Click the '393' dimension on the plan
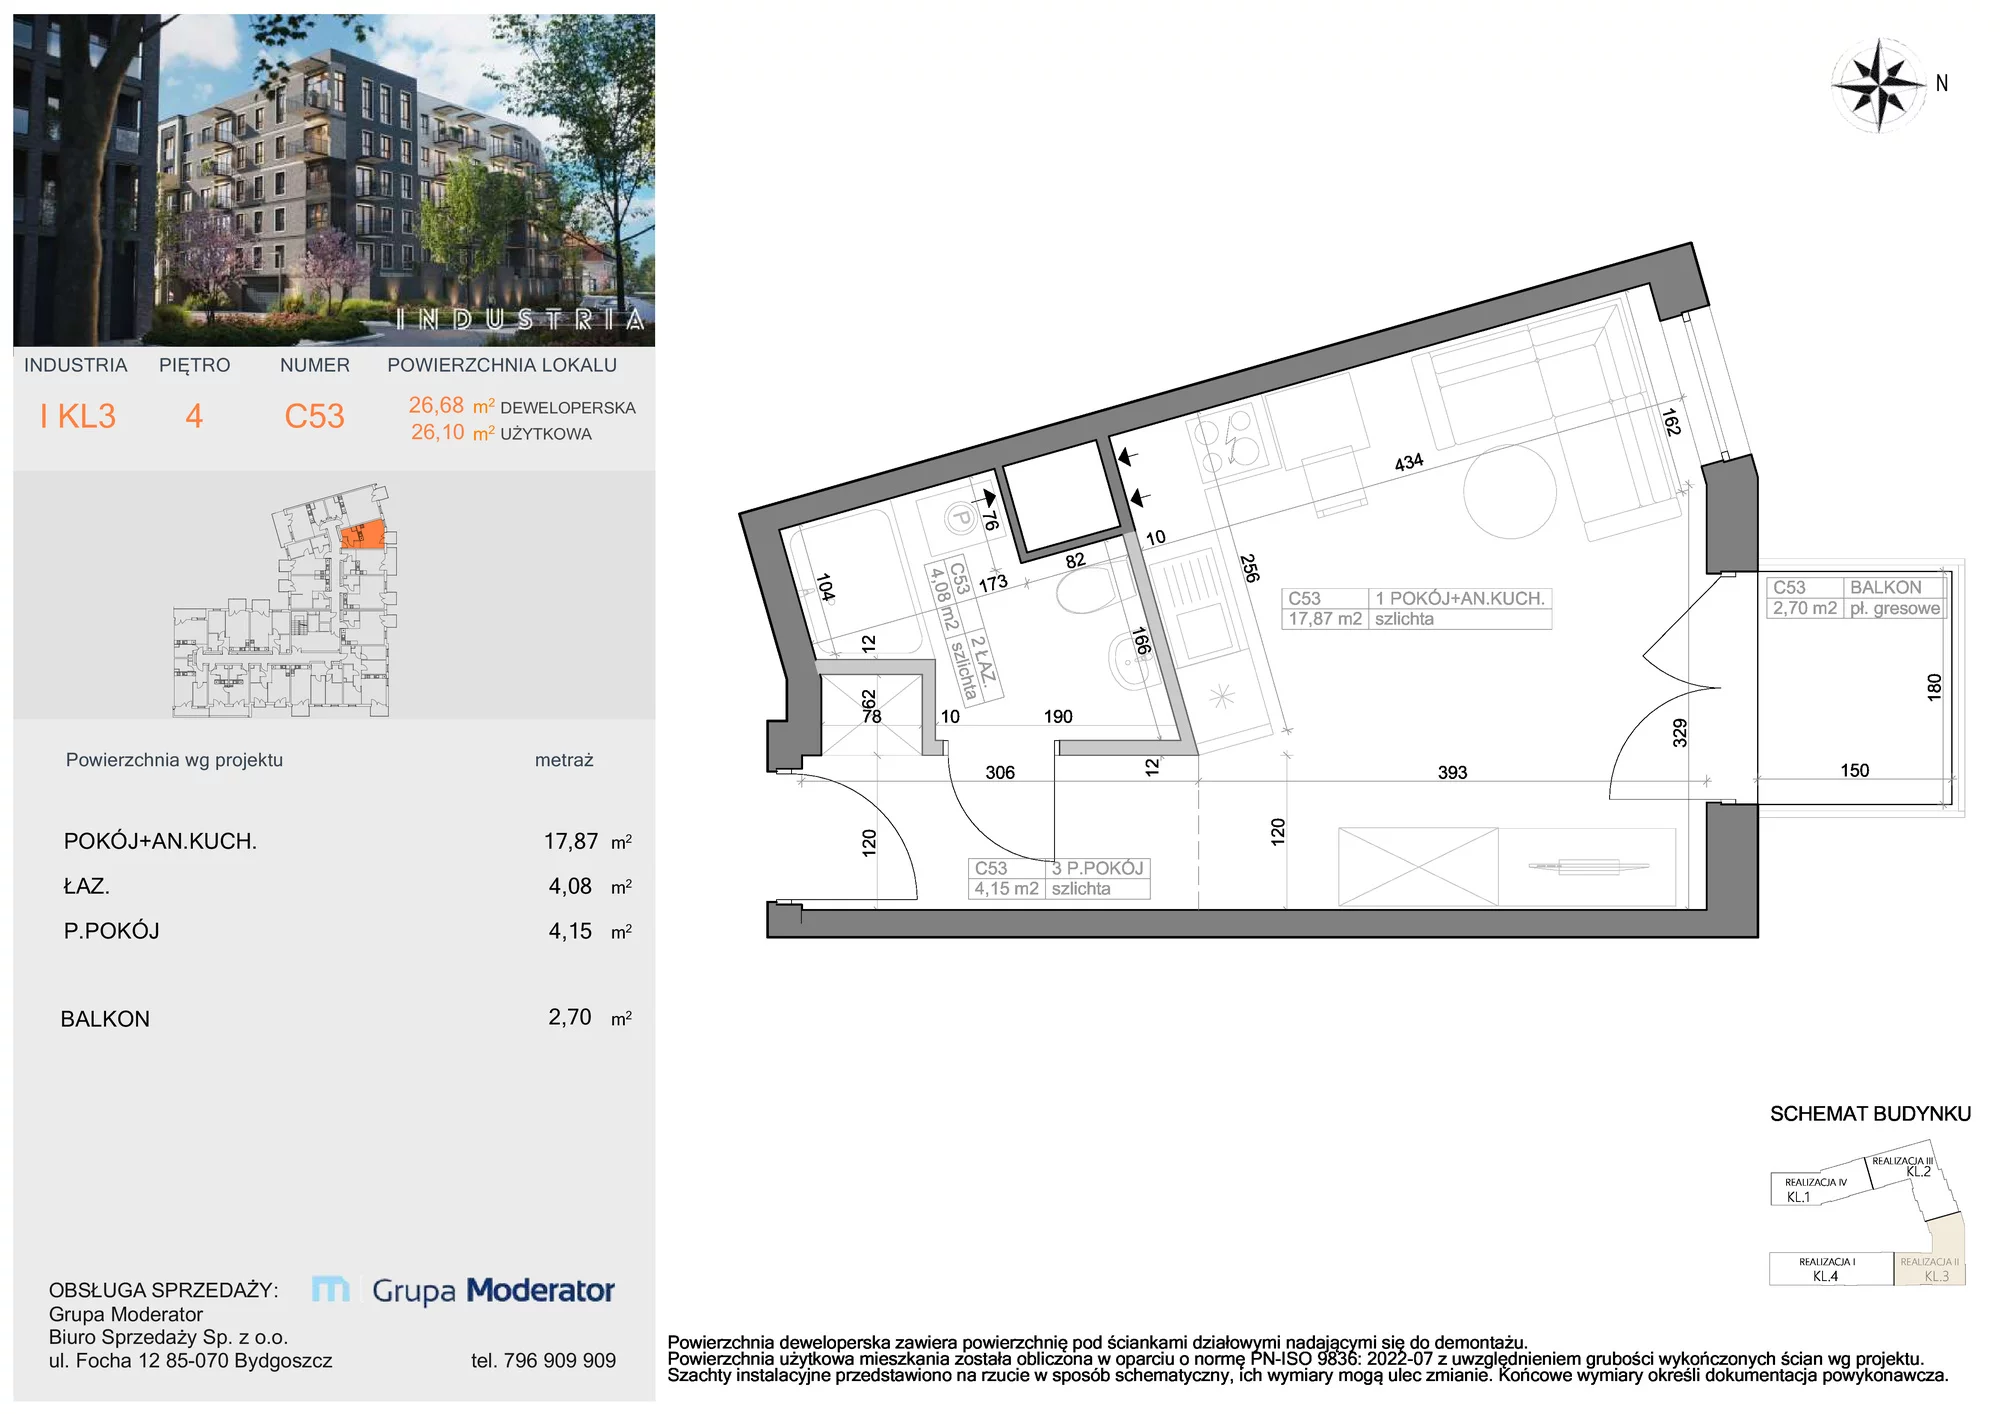This screenshot has height=1414, width=2000. pos(1452,772)
